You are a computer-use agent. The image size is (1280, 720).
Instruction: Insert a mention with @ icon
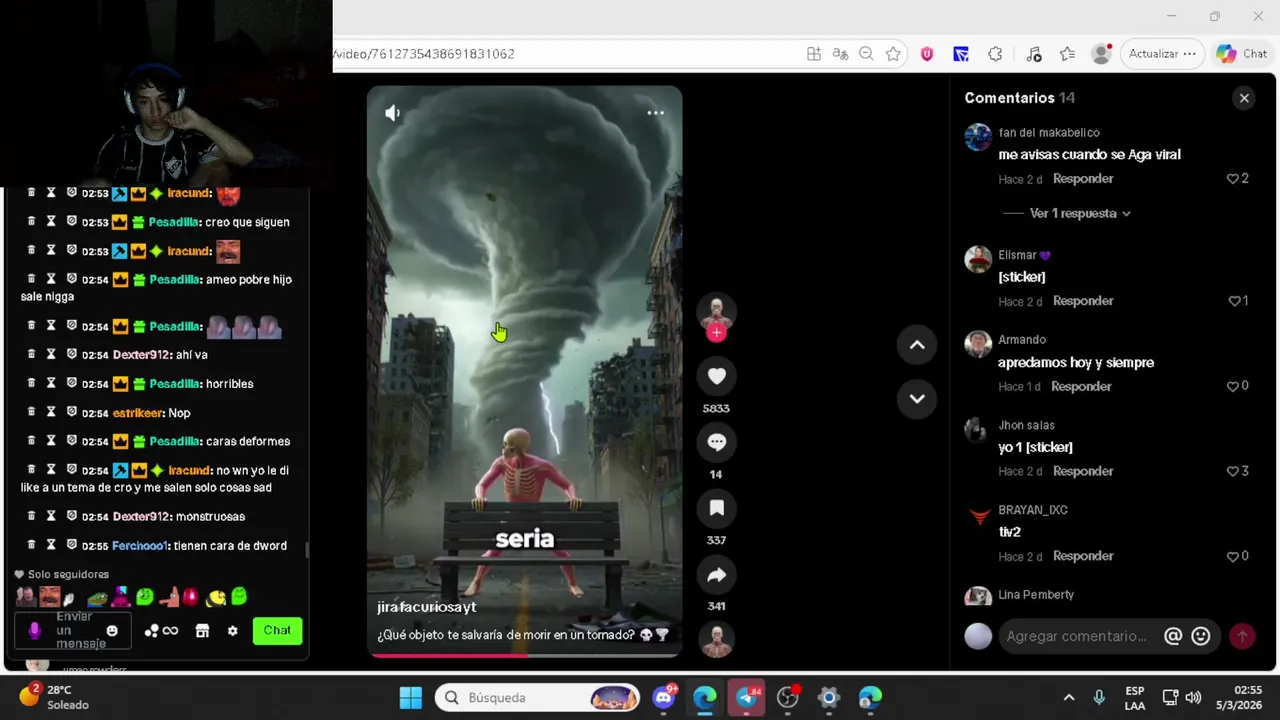pos(1173,636)
